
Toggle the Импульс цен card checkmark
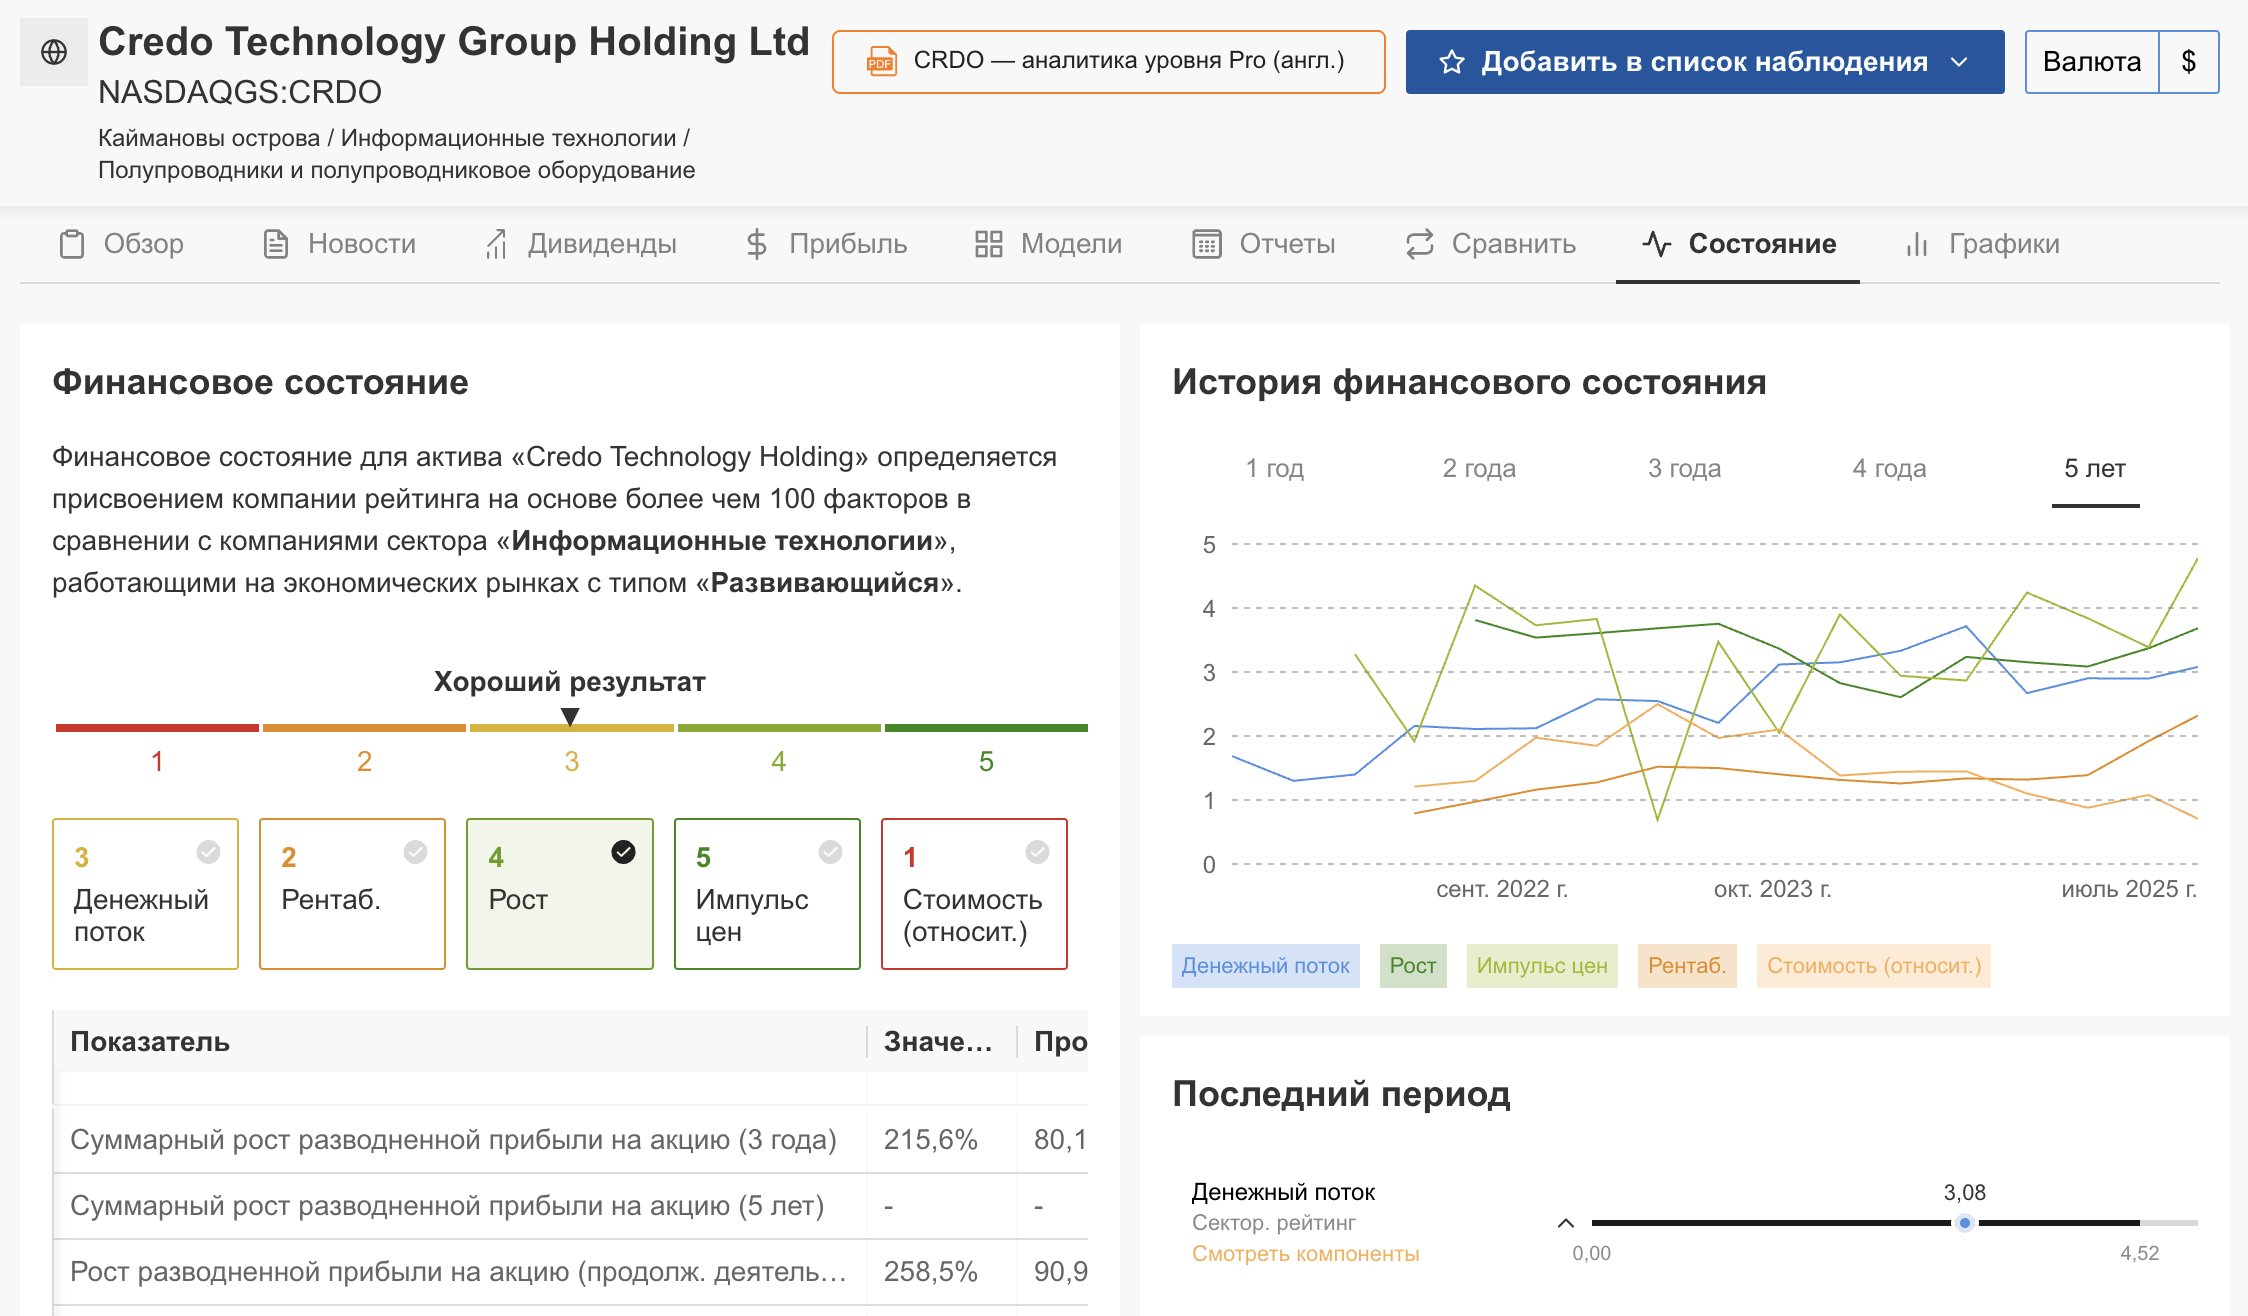tap(830, 852)
